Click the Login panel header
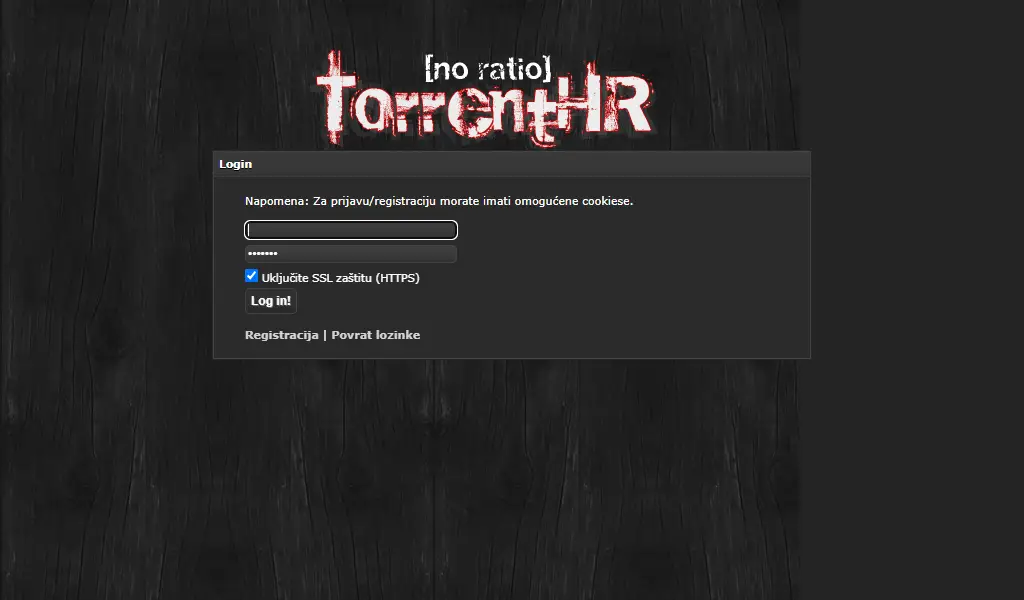This screenshot has height=600, width=1024. [512, 164]
